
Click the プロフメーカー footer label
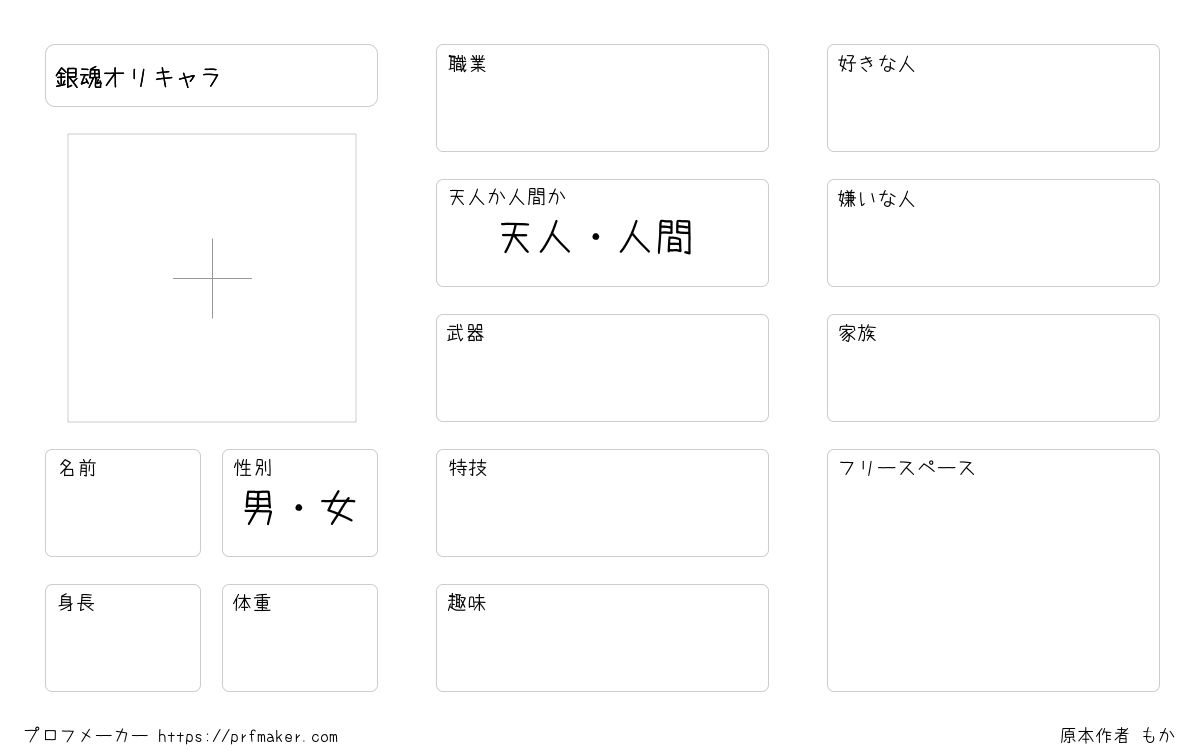pyautogui.click(x=86, y=736)
